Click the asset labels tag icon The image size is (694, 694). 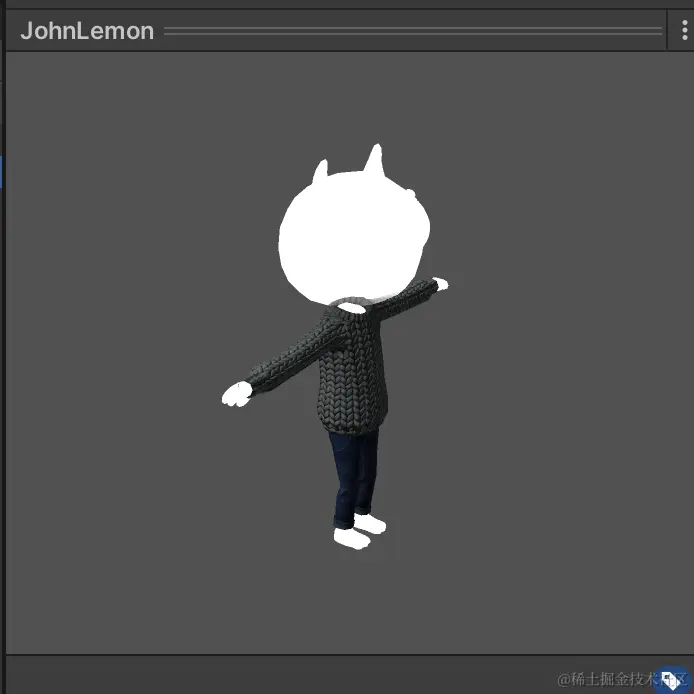pos(671,679)
